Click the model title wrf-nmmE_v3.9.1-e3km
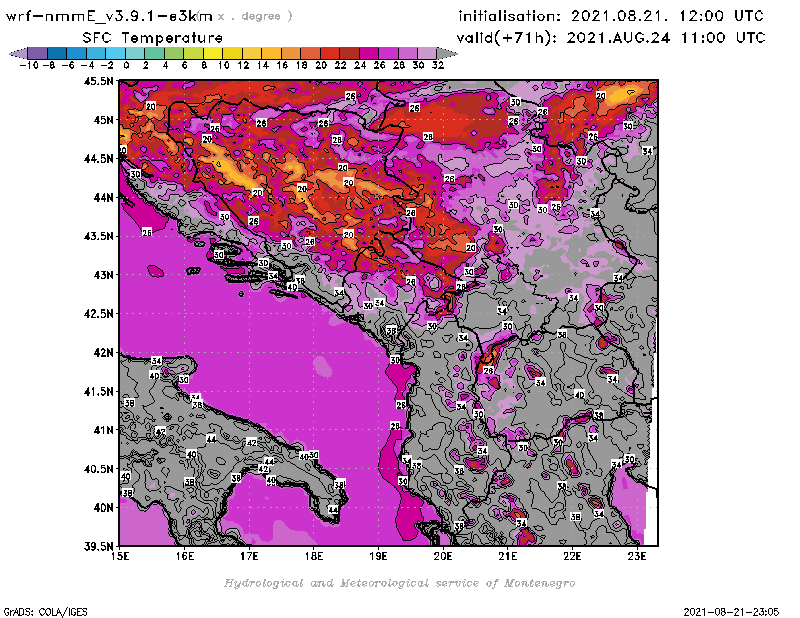This screenshot has width=800, height=618. tap(109, 16)
